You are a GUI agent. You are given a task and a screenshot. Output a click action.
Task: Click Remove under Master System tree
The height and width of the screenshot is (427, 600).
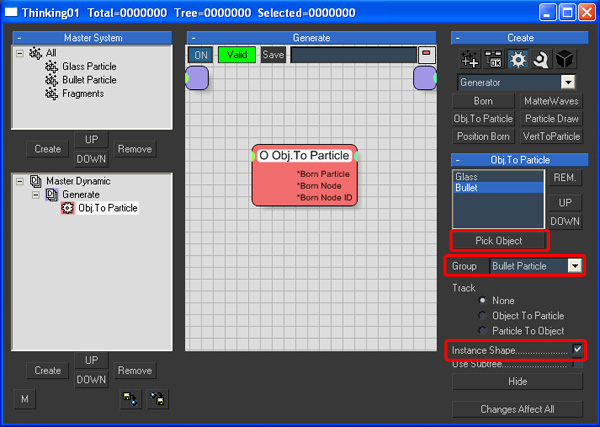click(135, 149)
